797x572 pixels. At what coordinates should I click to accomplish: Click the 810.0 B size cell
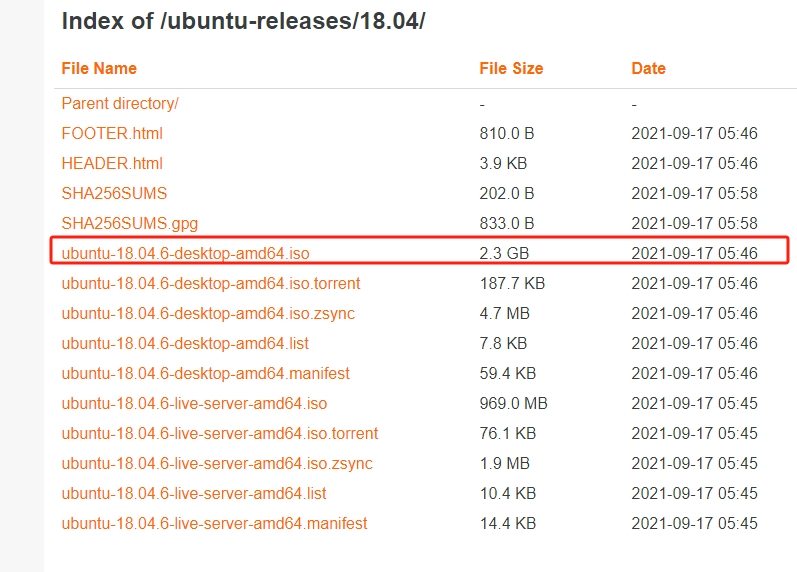point(507,133)
